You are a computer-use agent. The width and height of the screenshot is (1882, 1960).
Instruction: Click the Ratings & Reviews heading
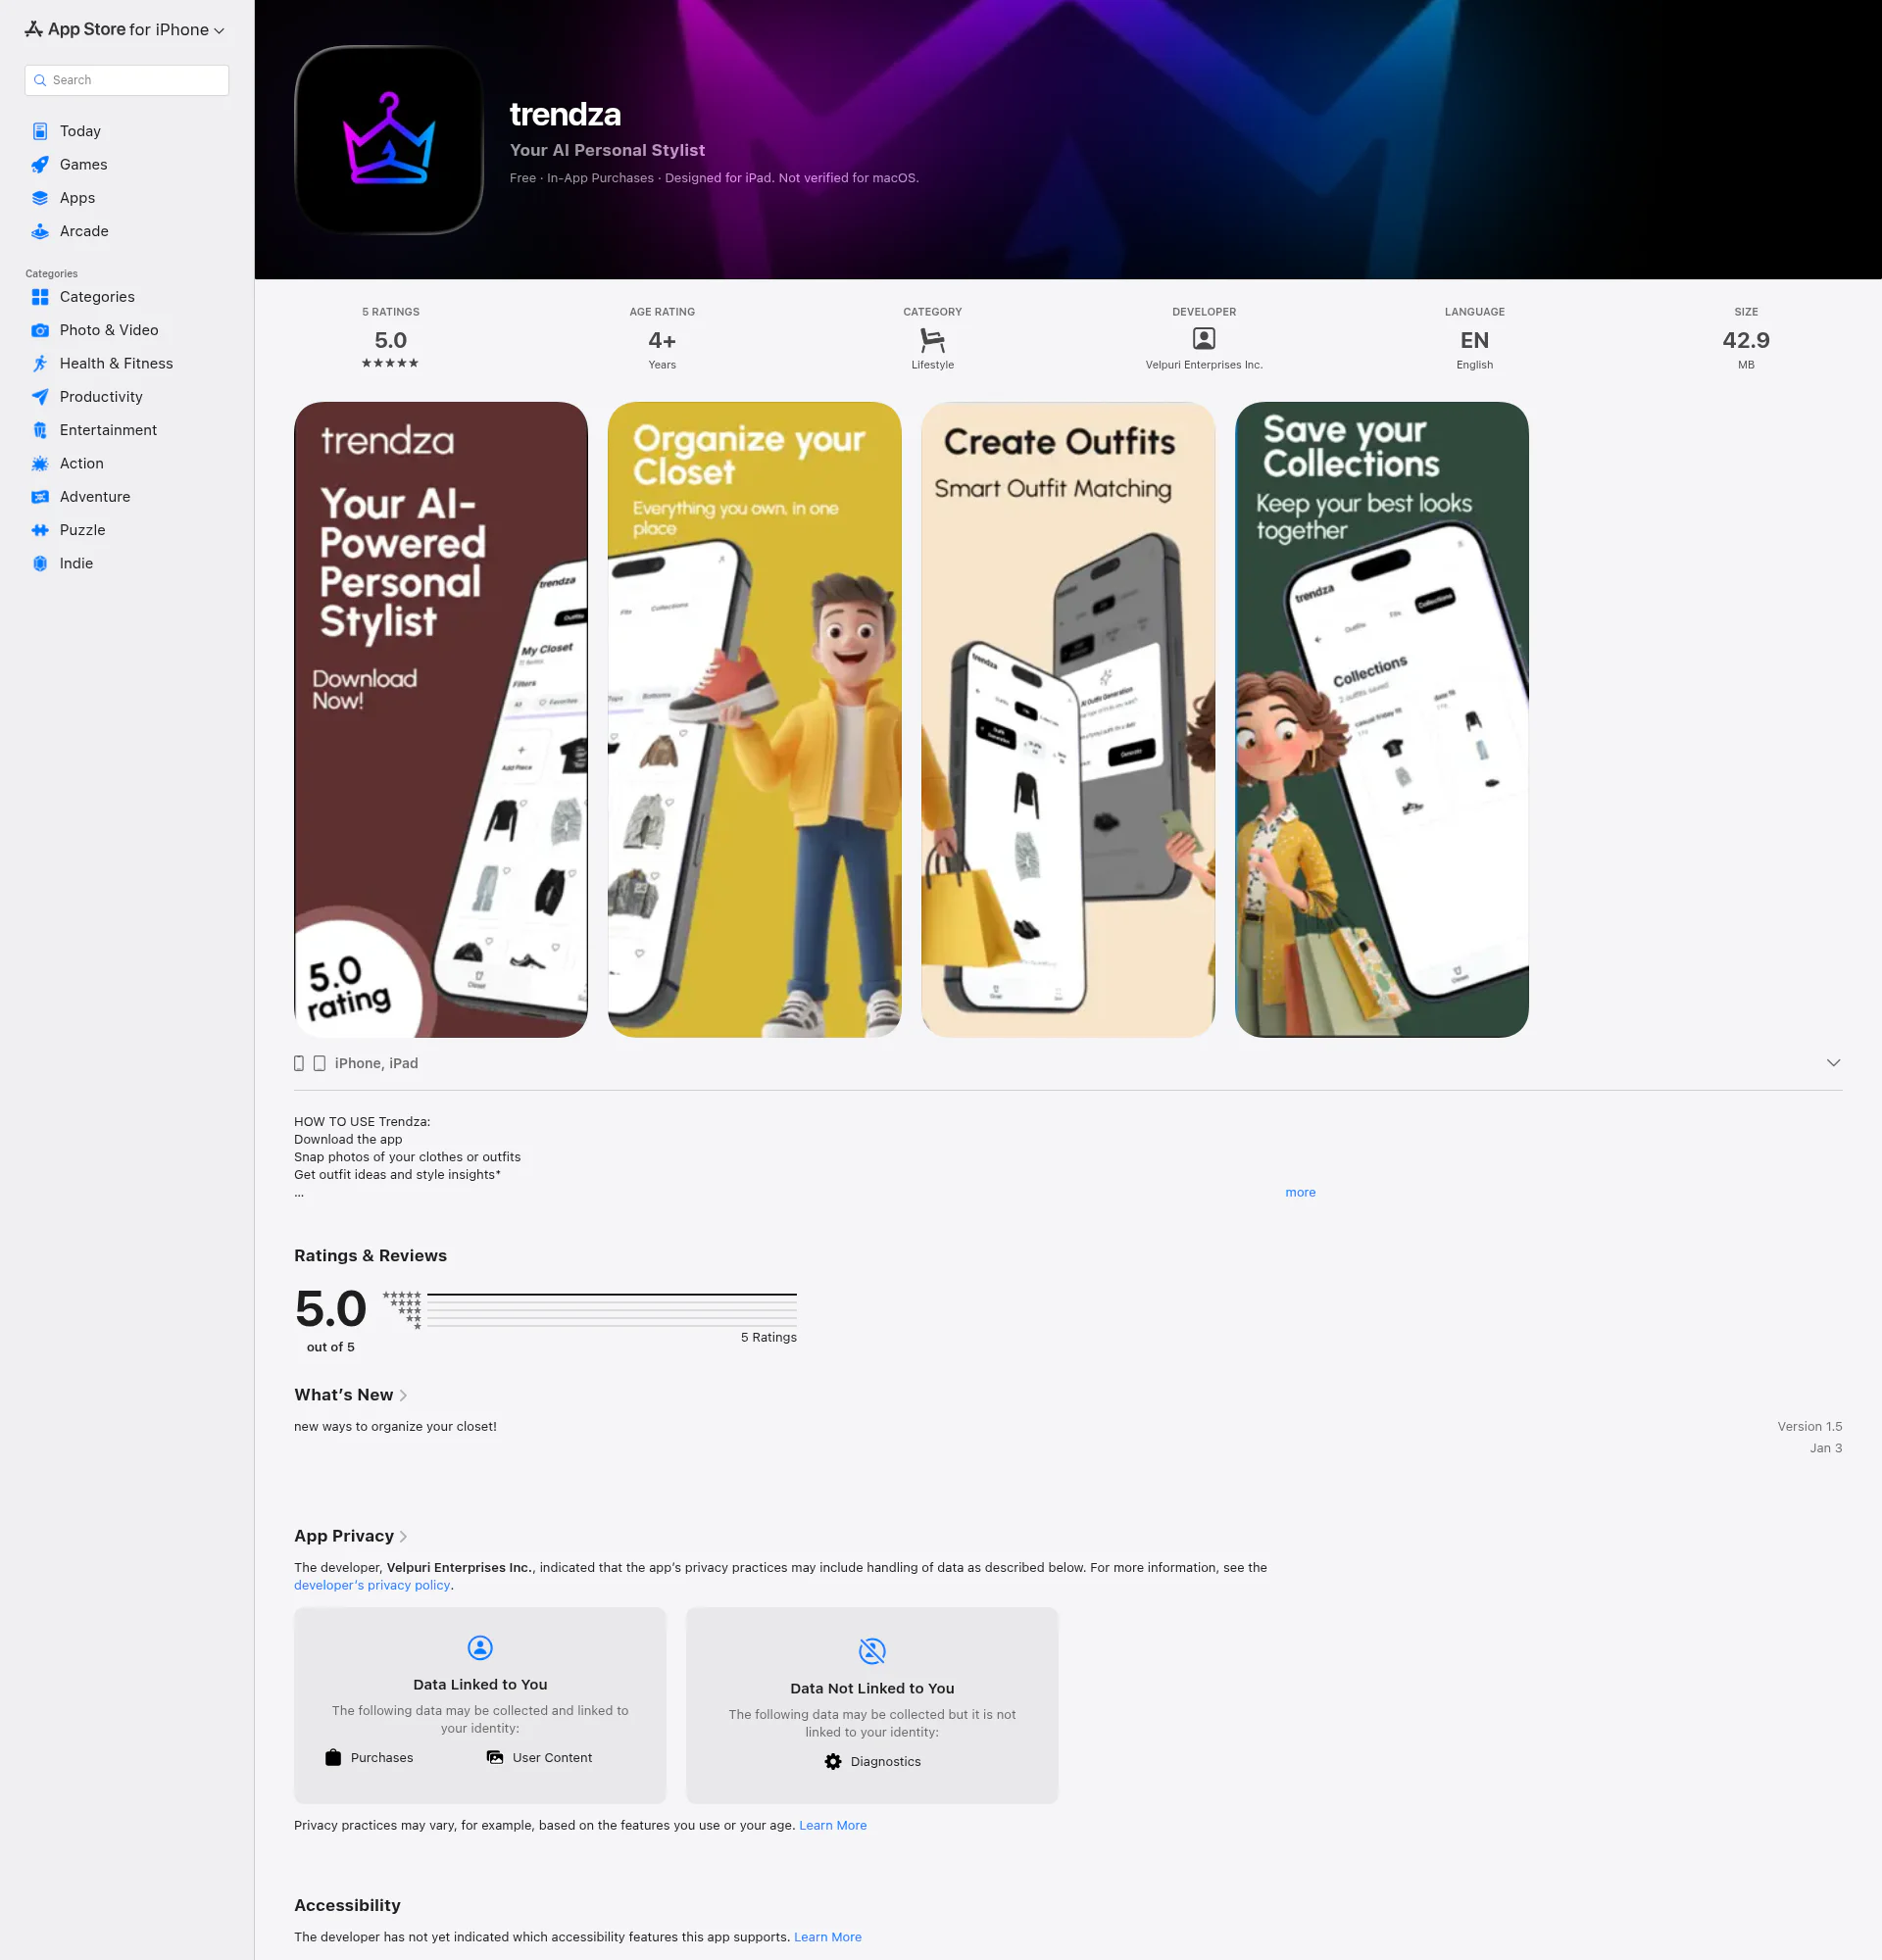click(x=370, y=1256)
